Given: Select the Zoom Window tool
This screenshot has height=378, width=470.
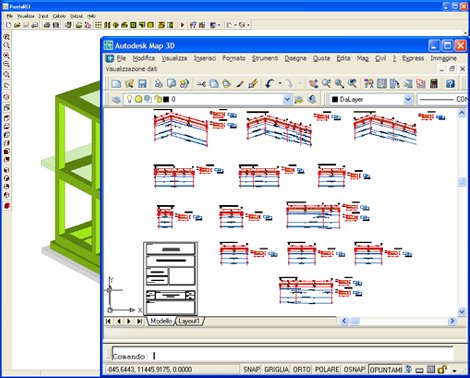Looking at the screenshot, I should pyautogui.click(x=339, y=83).
